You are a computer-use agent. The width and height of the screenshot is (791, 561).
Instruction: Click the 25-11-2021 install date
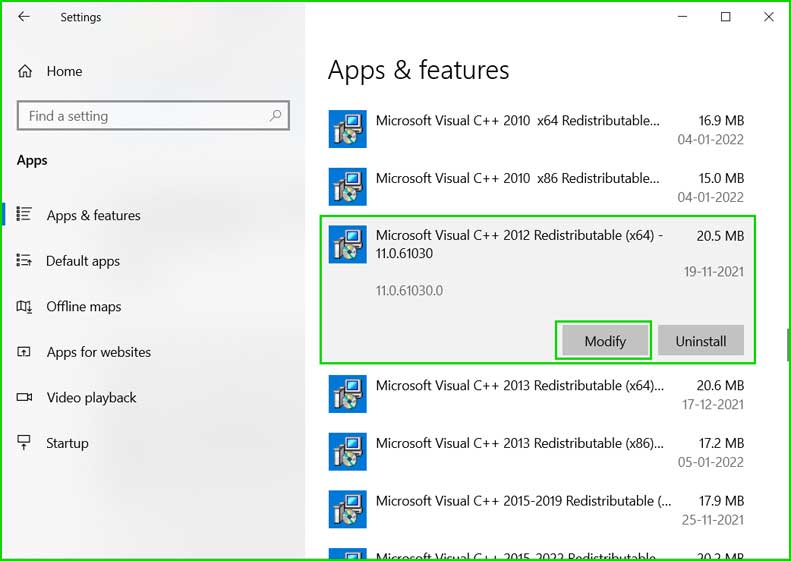click(x=713, y=520)
